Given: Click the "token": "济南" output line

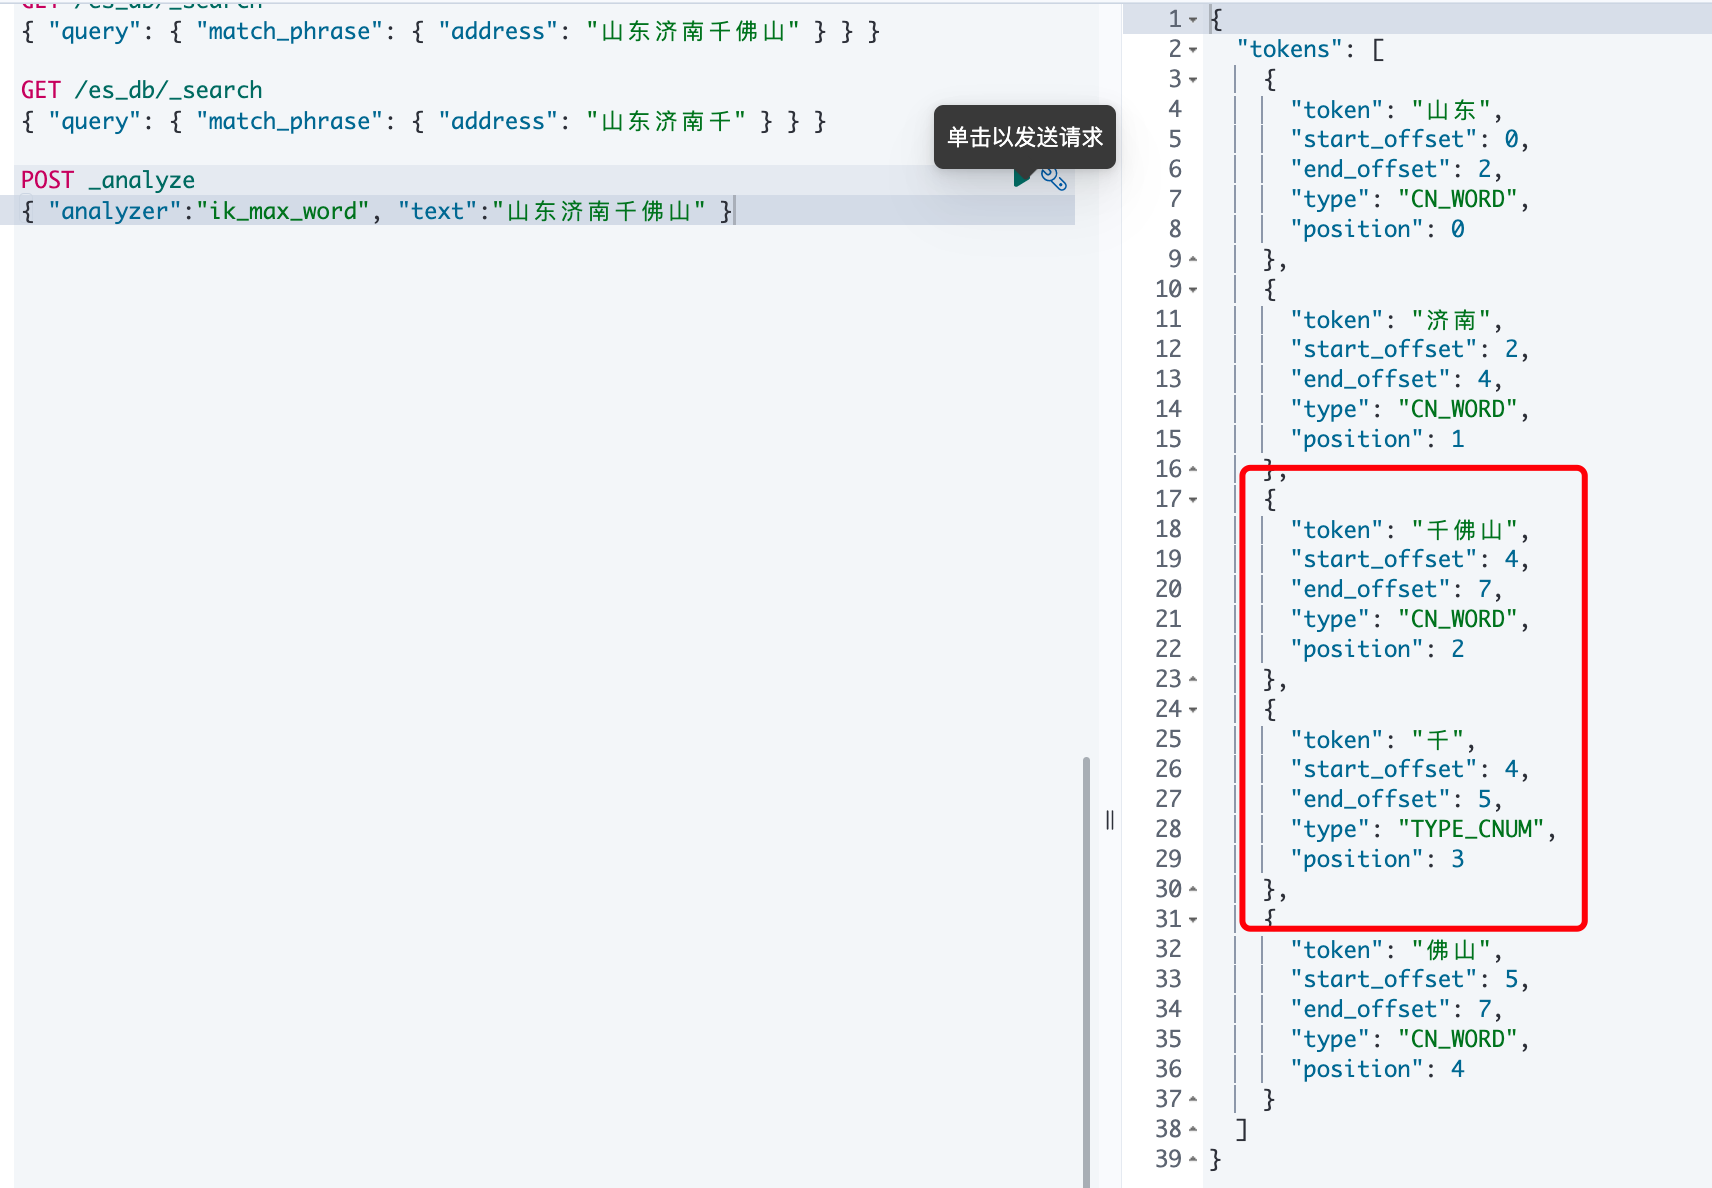Looking at the screenshot, I should click(1396, 319).
